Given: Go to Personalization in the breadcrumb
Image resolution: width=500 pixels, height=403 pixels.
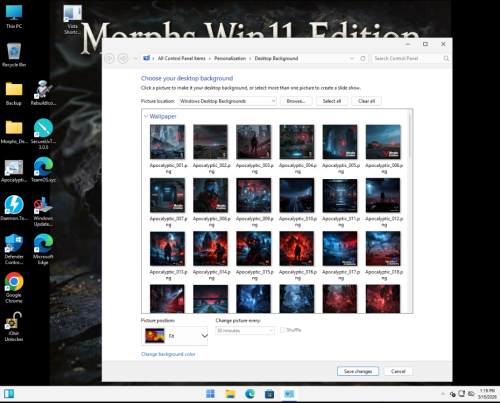Looking at the screenshot, I should (x=230, y=58).
